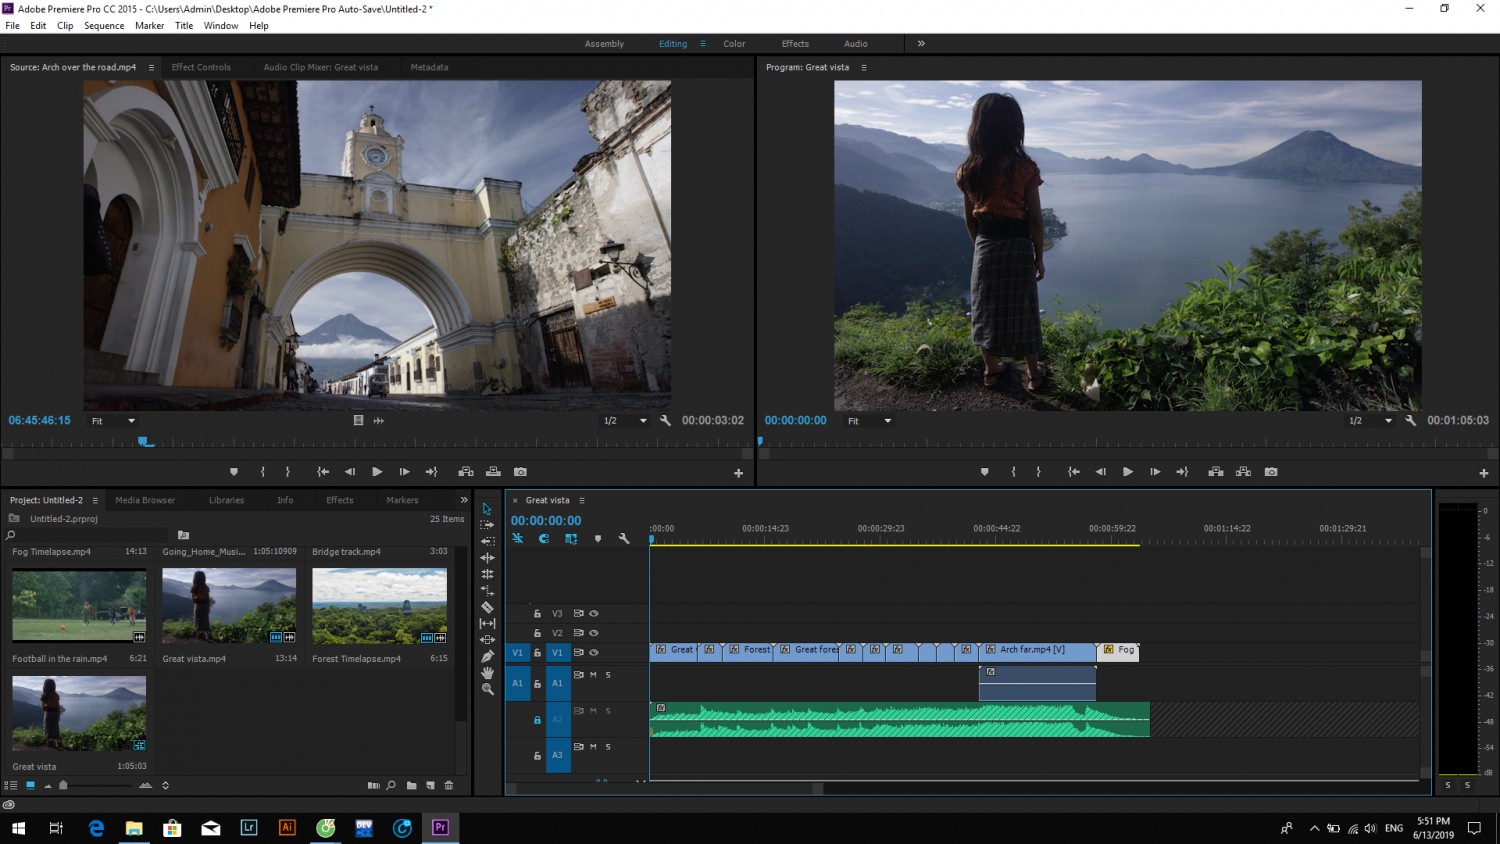Open the Sequence menu

pyautogui.click(x=104, y=26)
